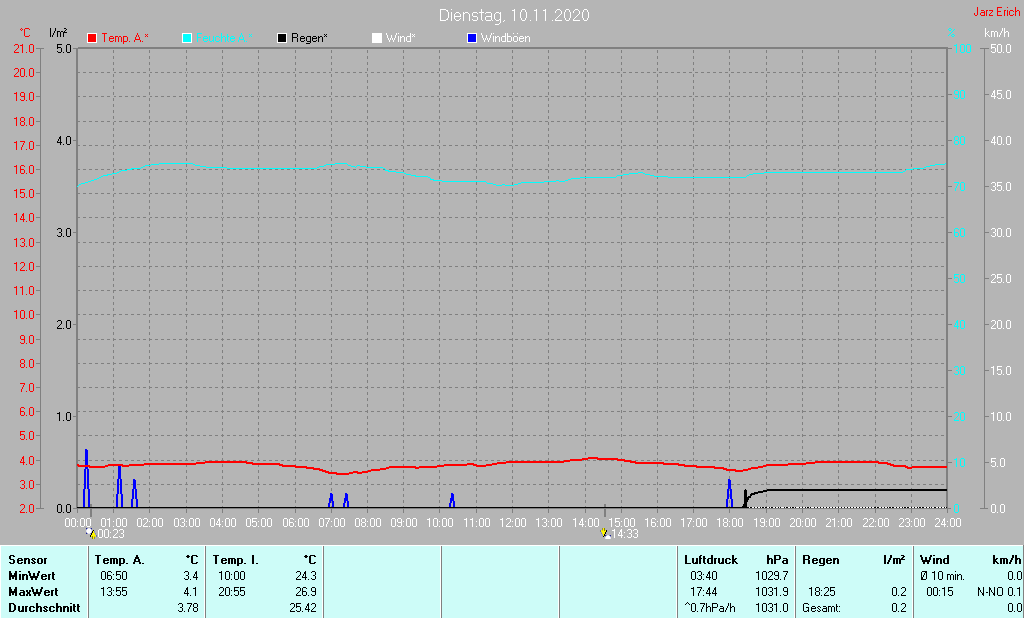Click the 'Temp. A.' column header in table
This screenshot has width=1024, height=618.
[120, 561]
